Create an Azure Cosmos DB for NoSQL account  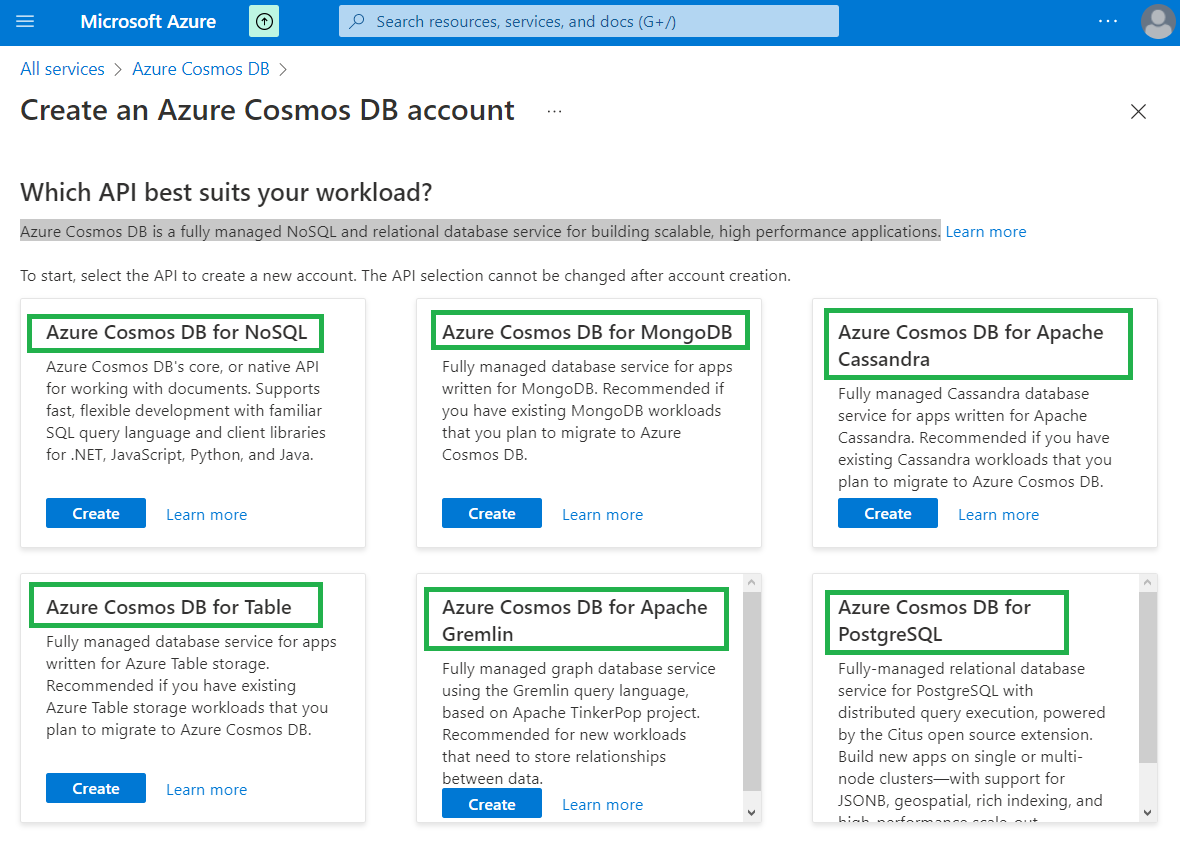pyautogui.click(x=96, y=513)
